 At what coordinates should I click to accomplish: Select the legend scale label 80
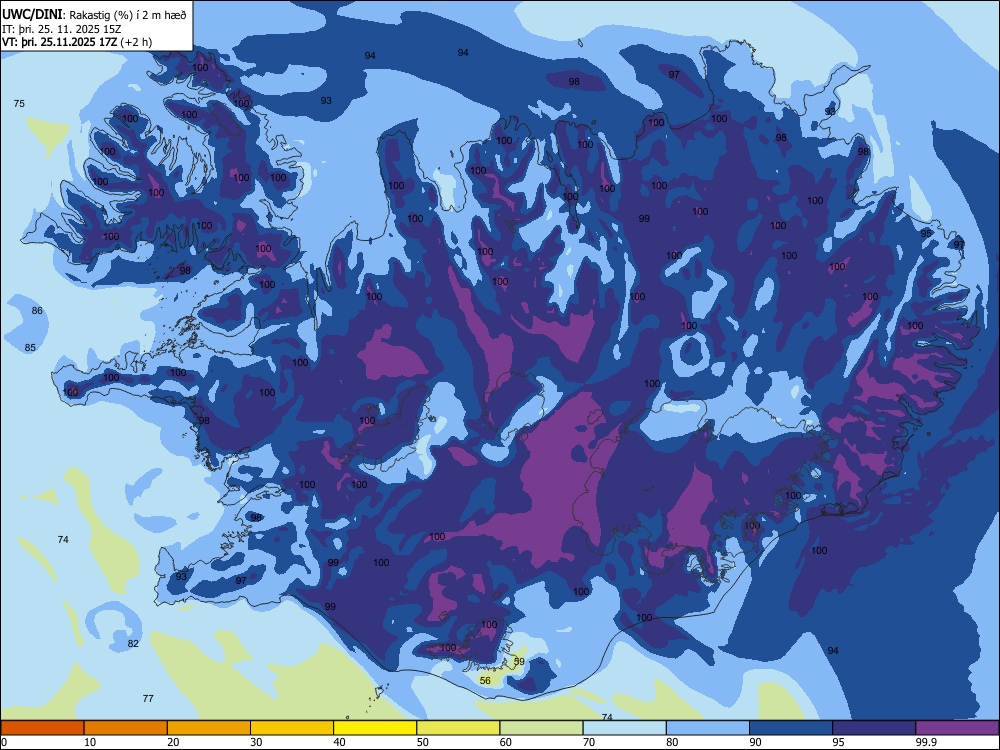pos(672,742)
